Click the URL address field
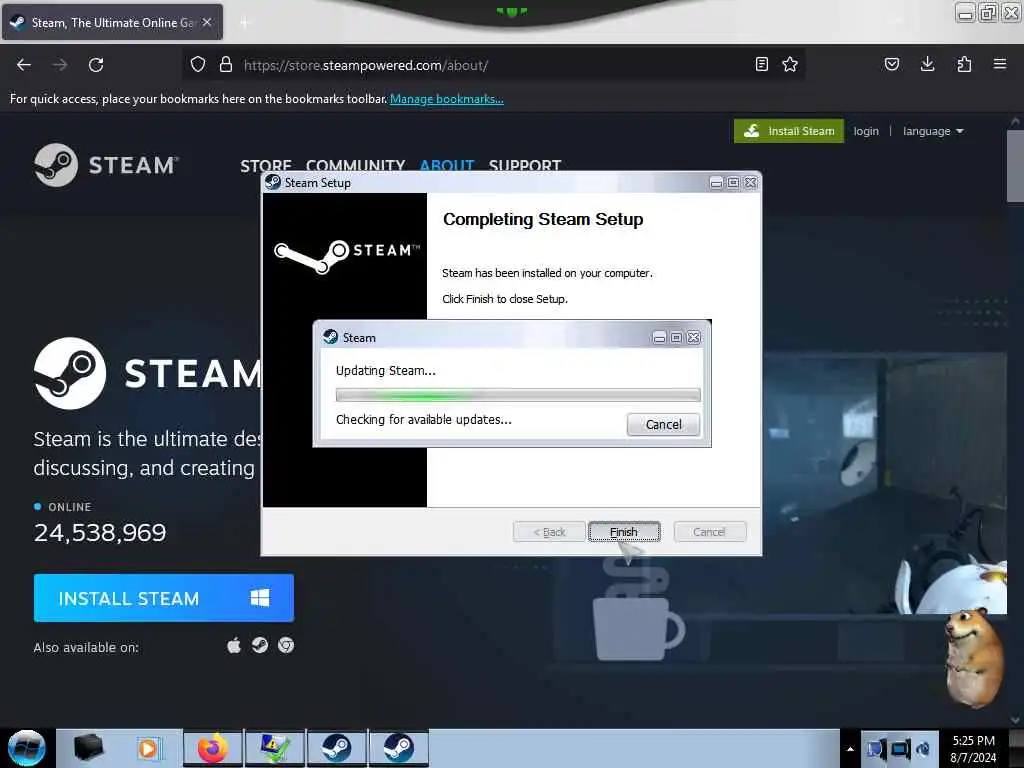 pyautogui.click(x=496, y=65)
